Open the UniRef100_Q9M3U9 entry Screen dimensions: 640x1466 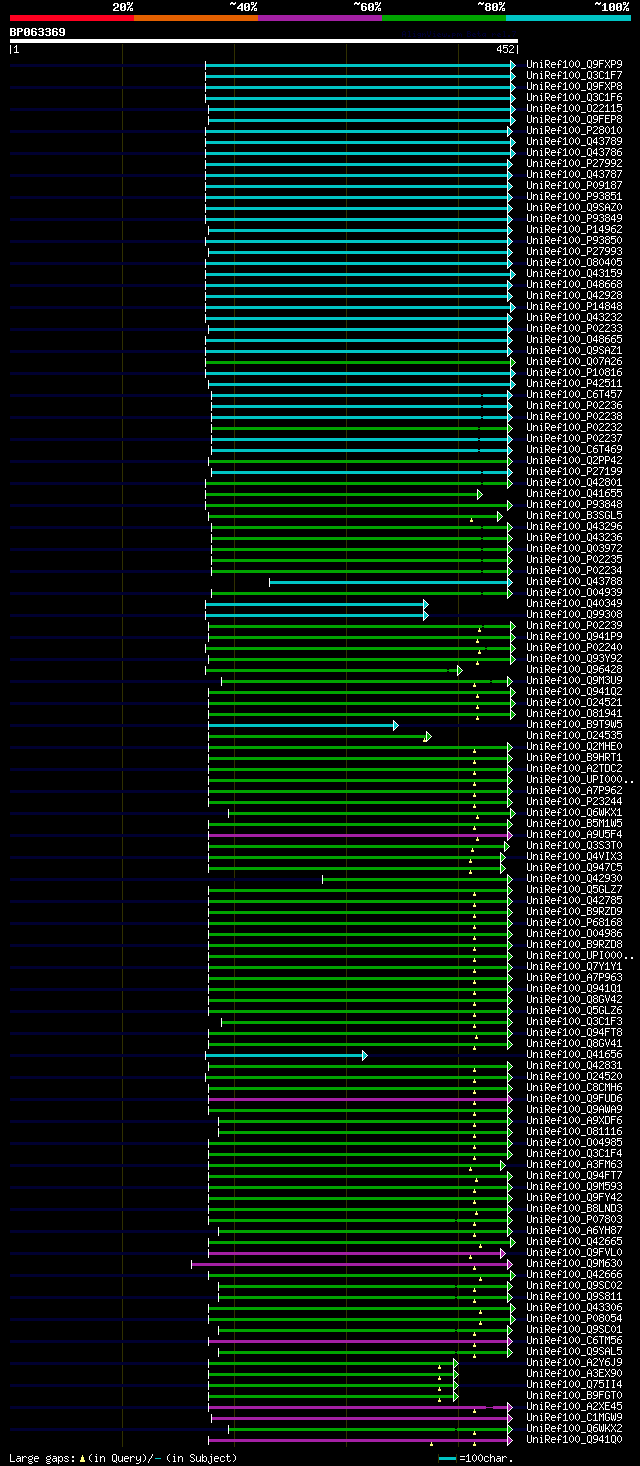(x=574, y=680)
